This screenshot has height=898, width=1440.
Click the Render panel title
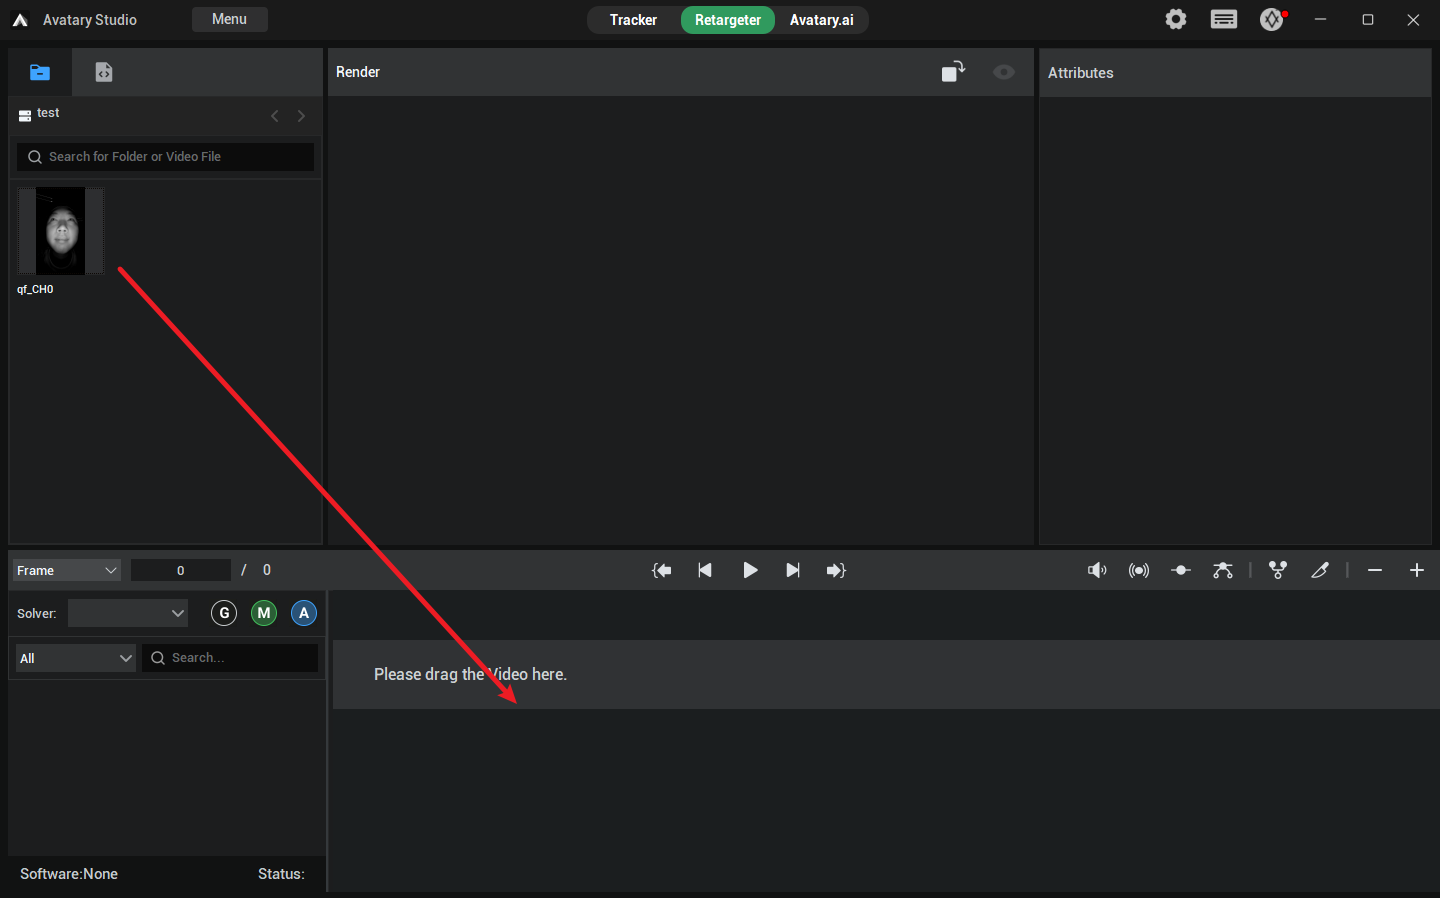click(x=358, y=72)
